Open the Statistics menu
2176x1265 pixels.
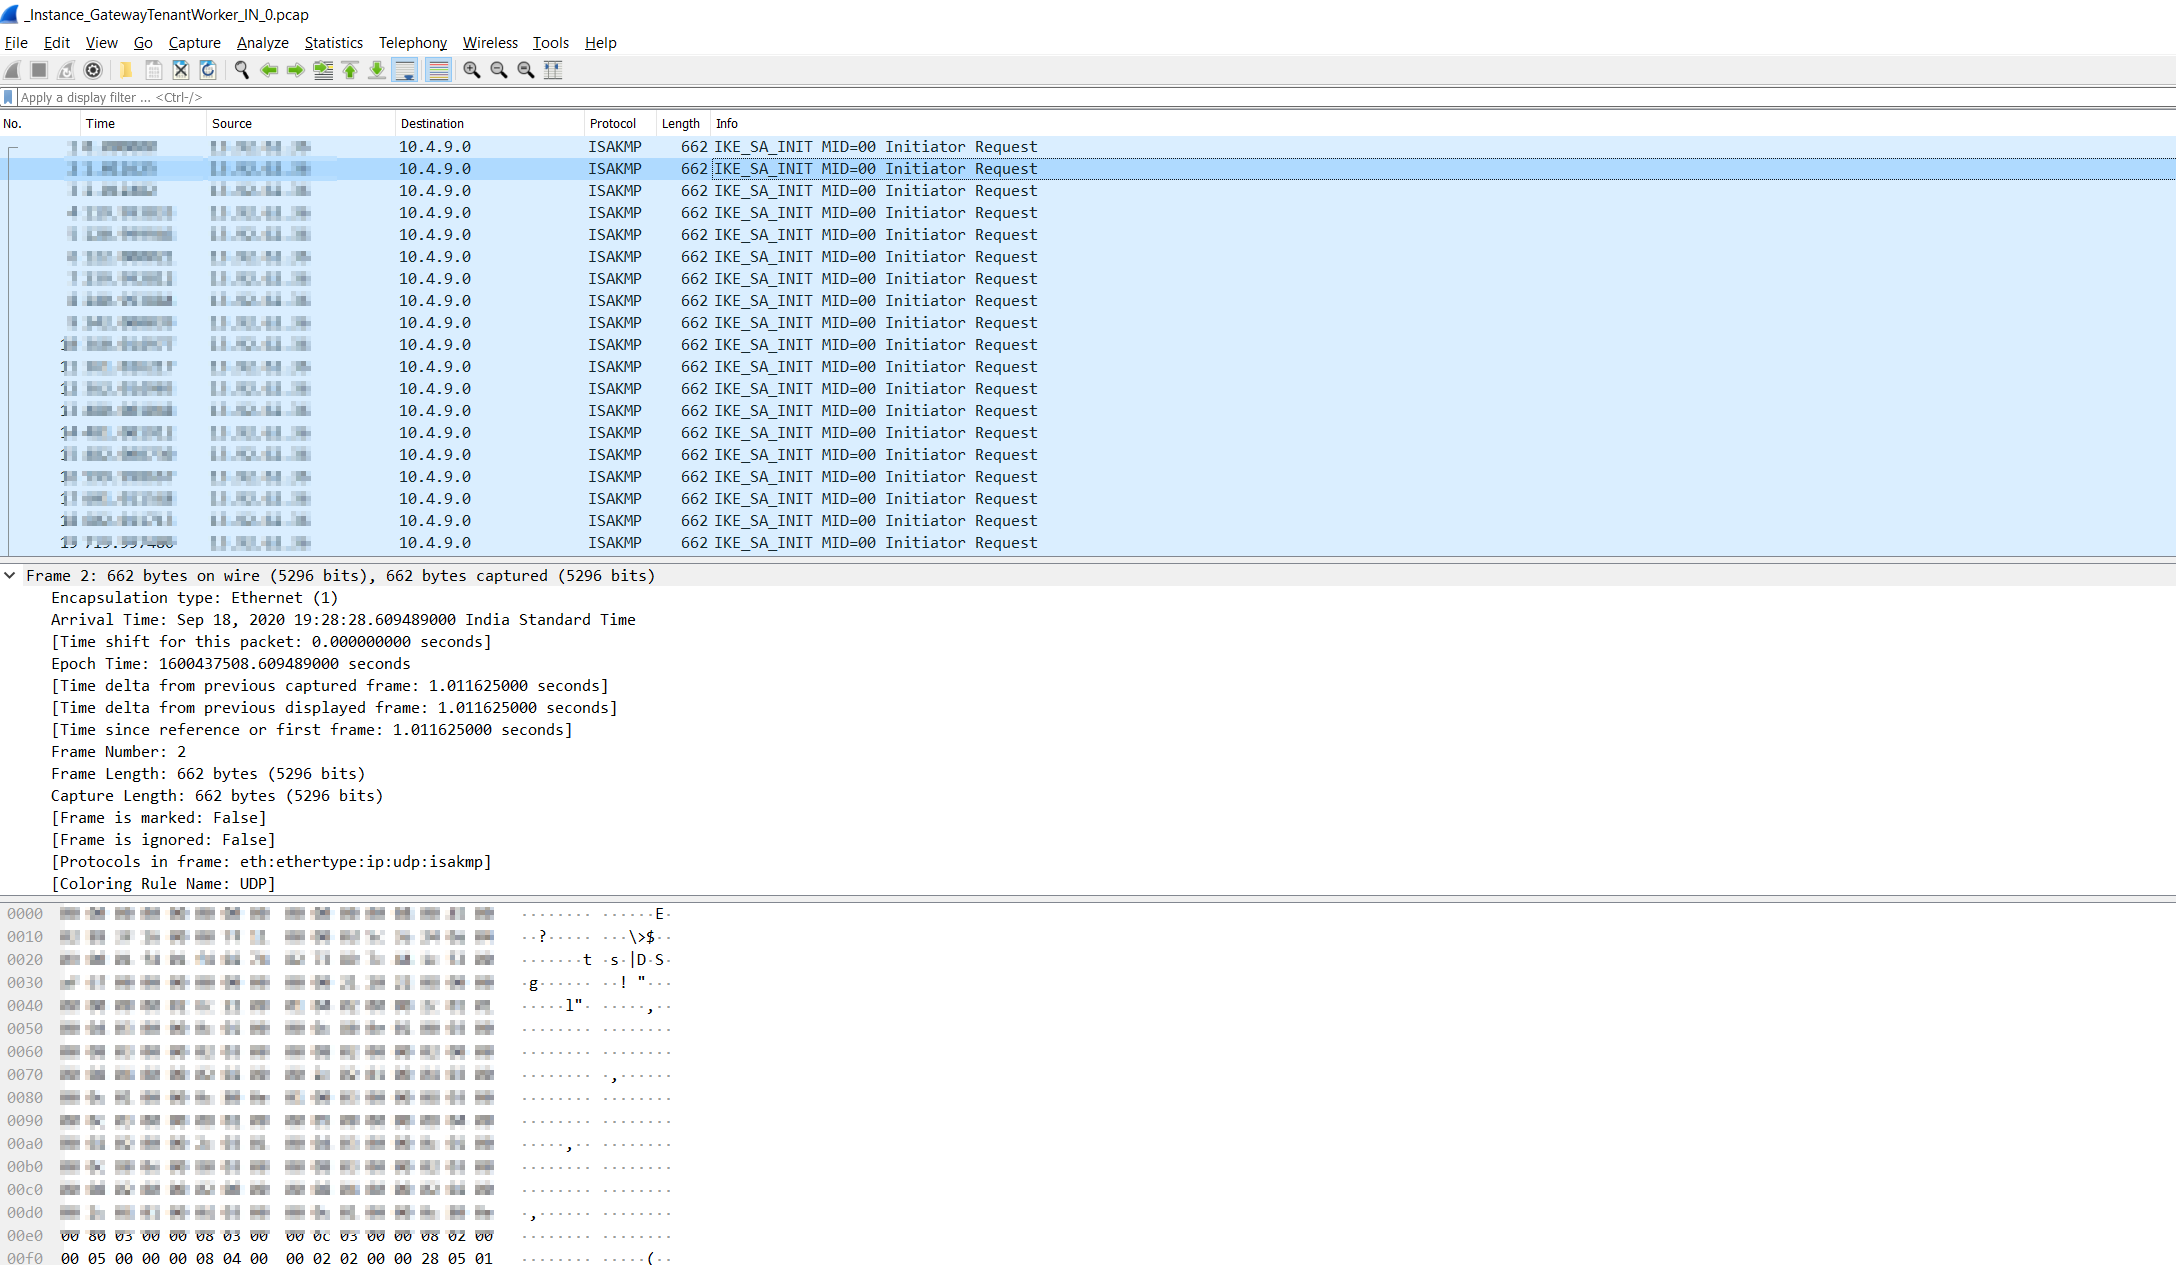pos(333,43)
